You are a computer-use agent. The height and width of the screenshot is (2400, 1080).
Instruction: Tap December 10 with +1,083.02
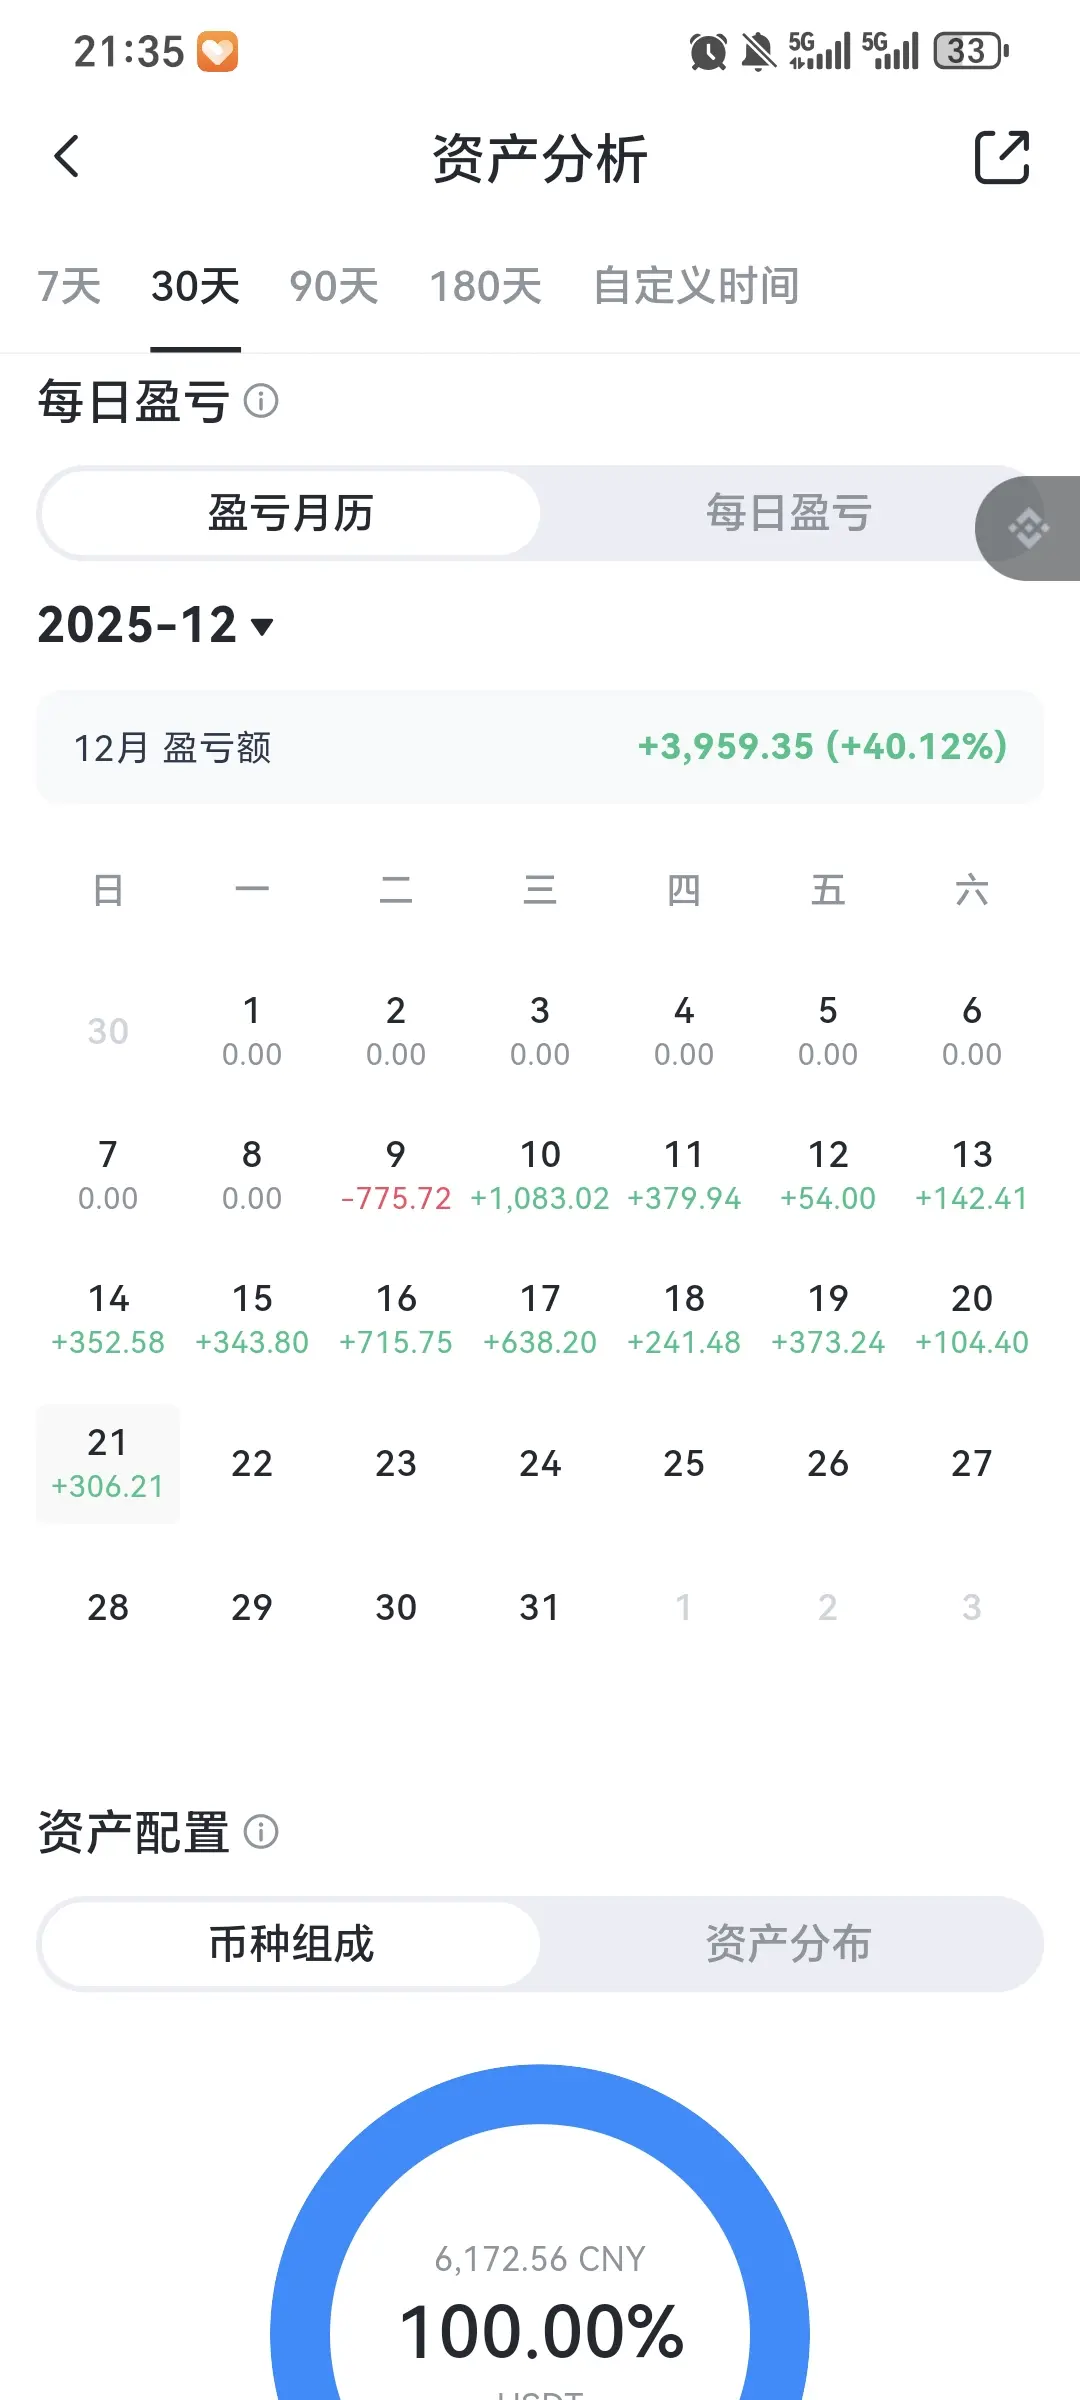click(x=540, y=1175)
